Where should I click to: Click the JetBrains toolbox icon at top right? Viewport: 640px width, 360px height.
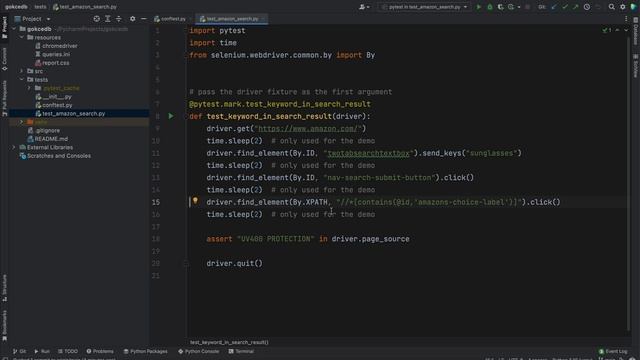point(633,7)
